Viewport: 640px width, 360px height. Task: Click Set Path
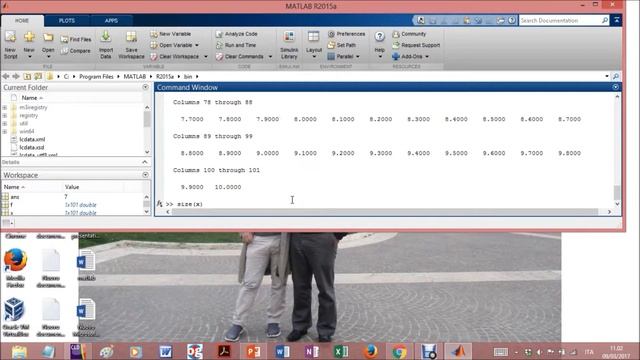point(342,45)
